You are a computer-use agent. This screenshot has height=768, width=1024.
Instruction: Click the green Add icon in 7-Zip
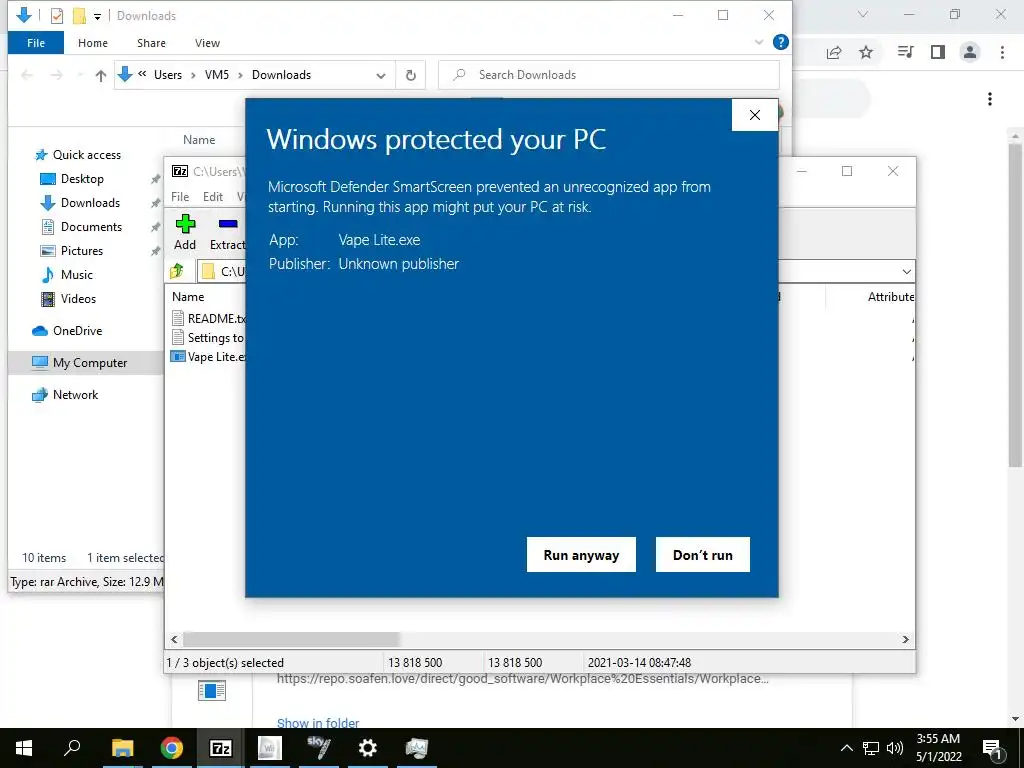(185, 224)
